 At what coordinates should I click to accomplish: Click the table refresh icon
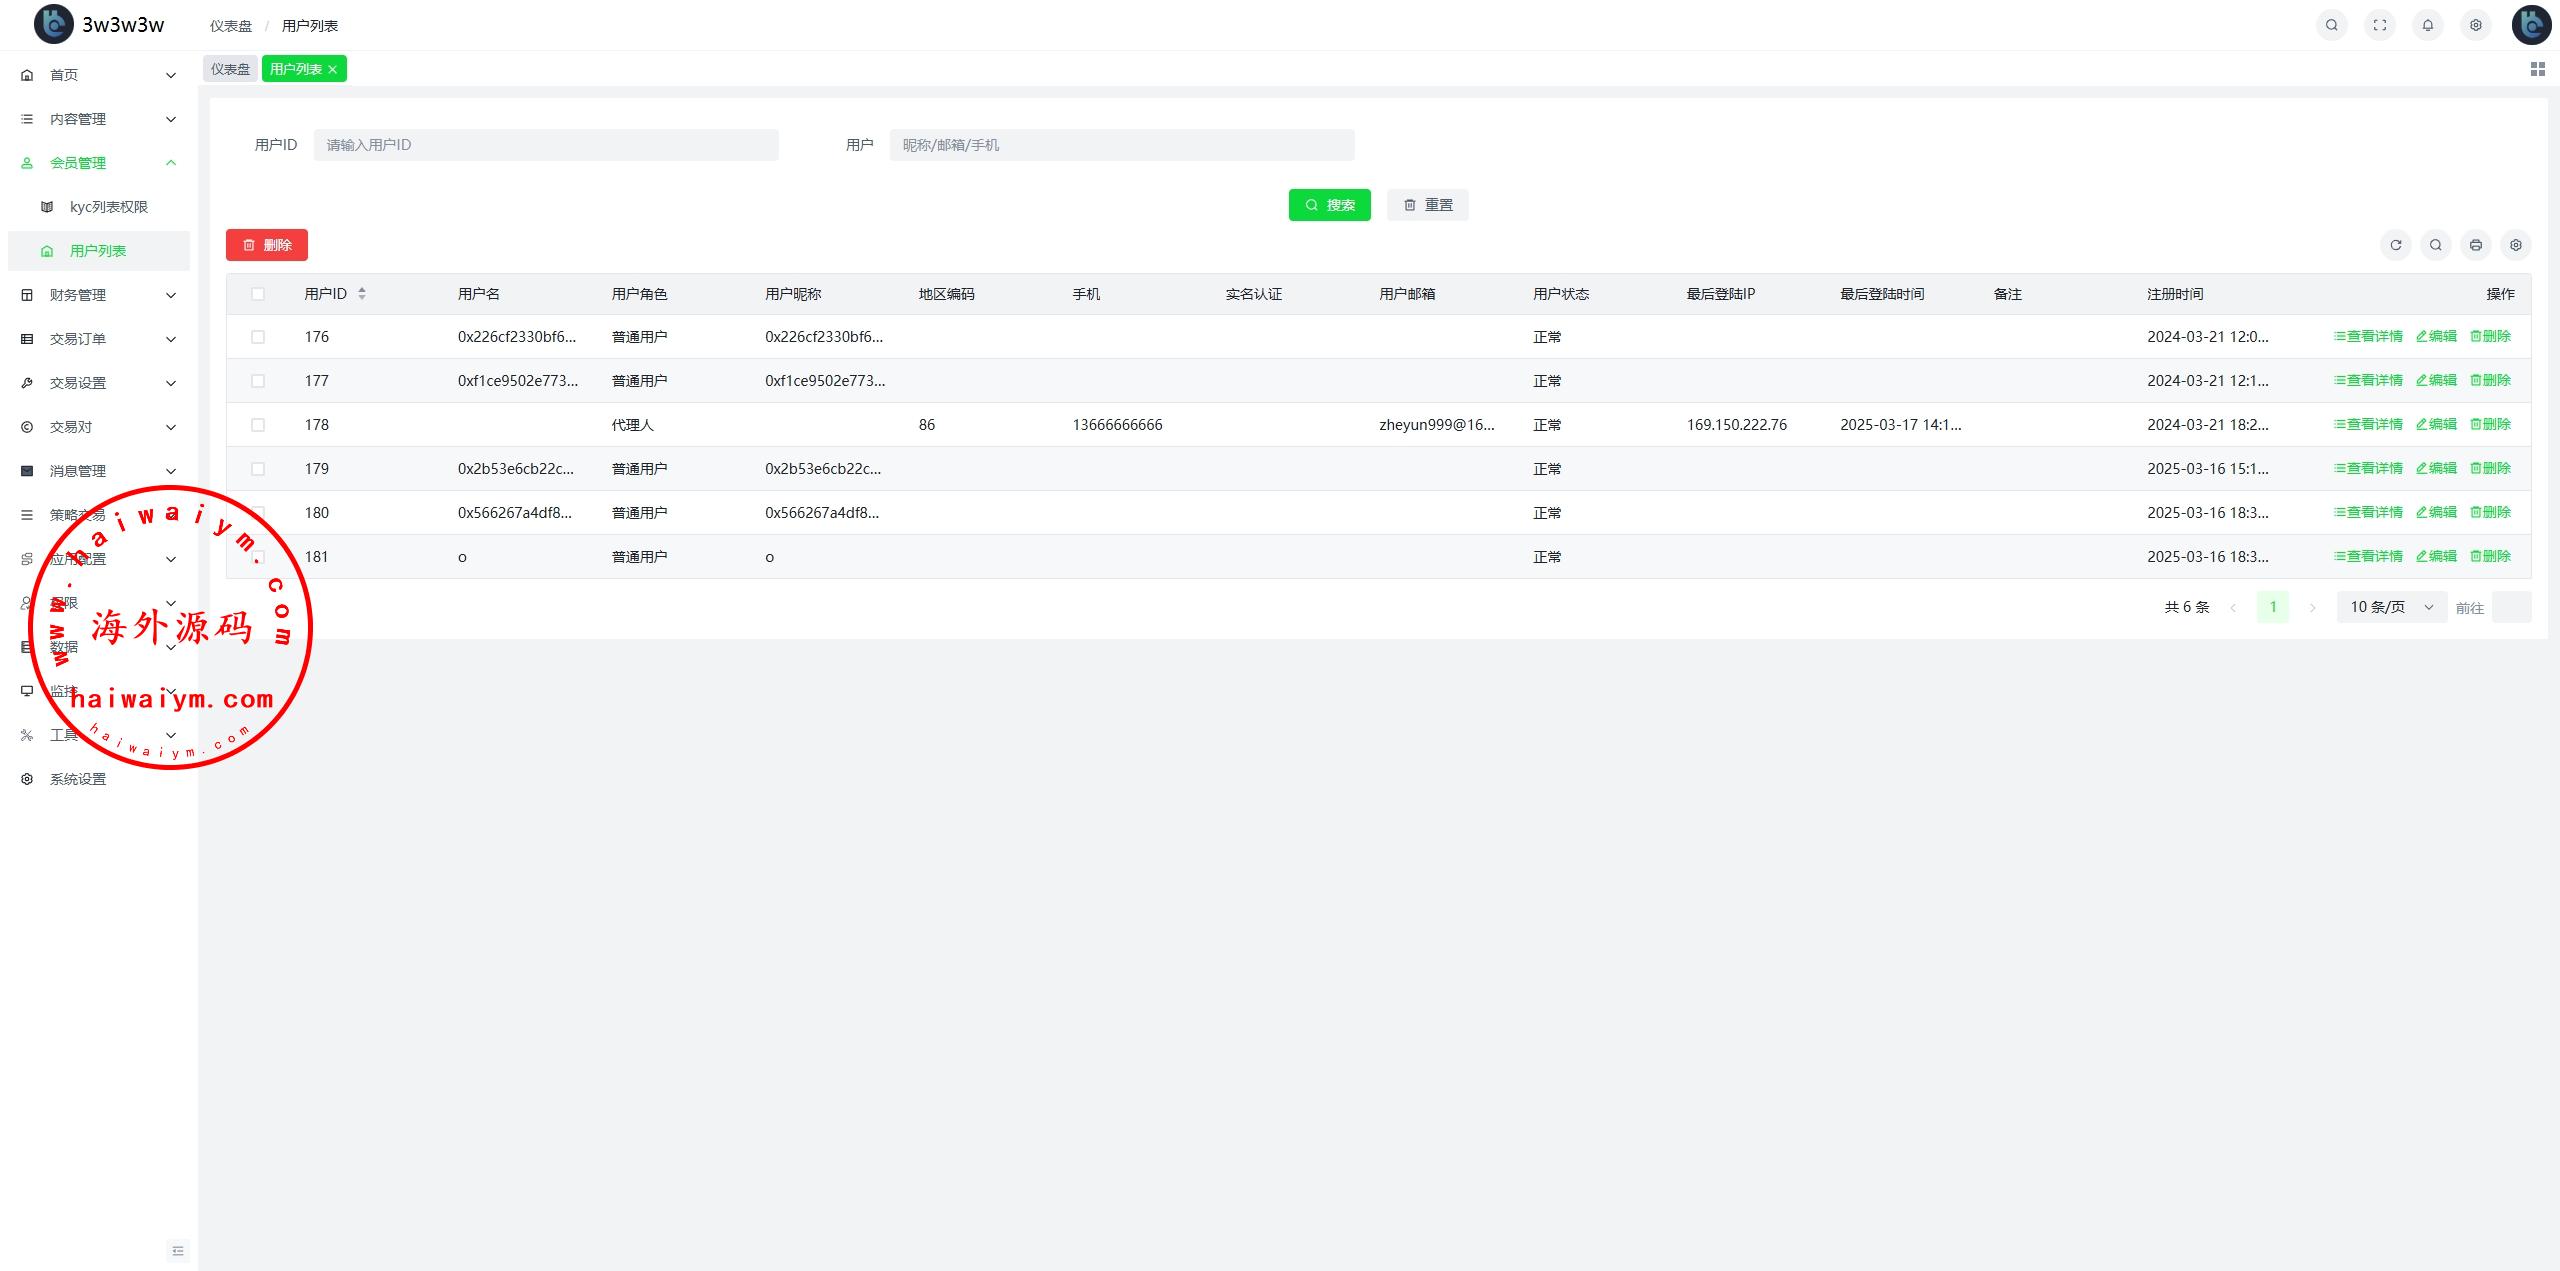[2395, 245]
